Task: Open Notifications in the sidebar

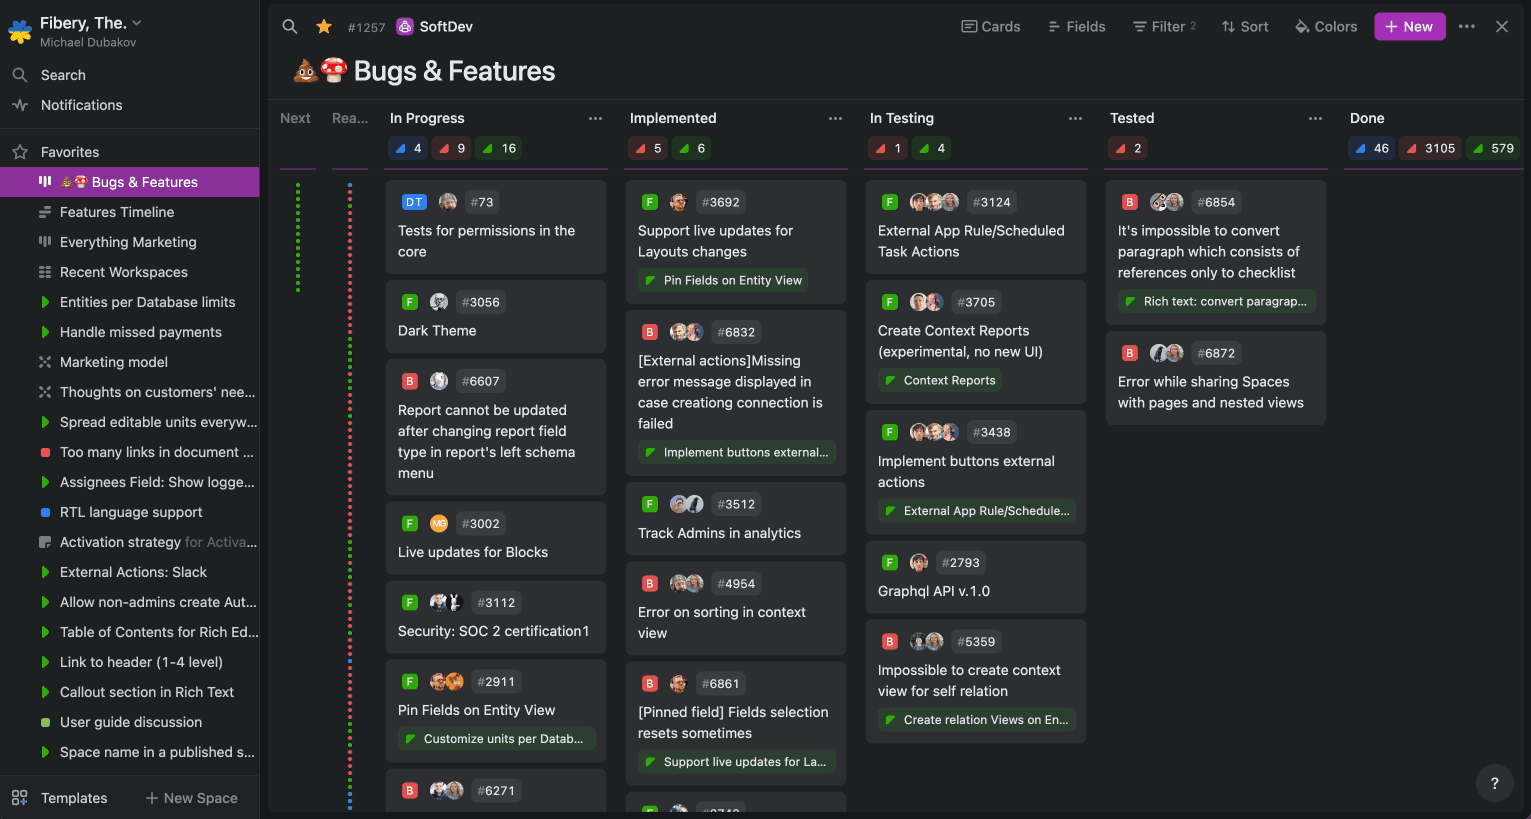Action: click(81, 105)
